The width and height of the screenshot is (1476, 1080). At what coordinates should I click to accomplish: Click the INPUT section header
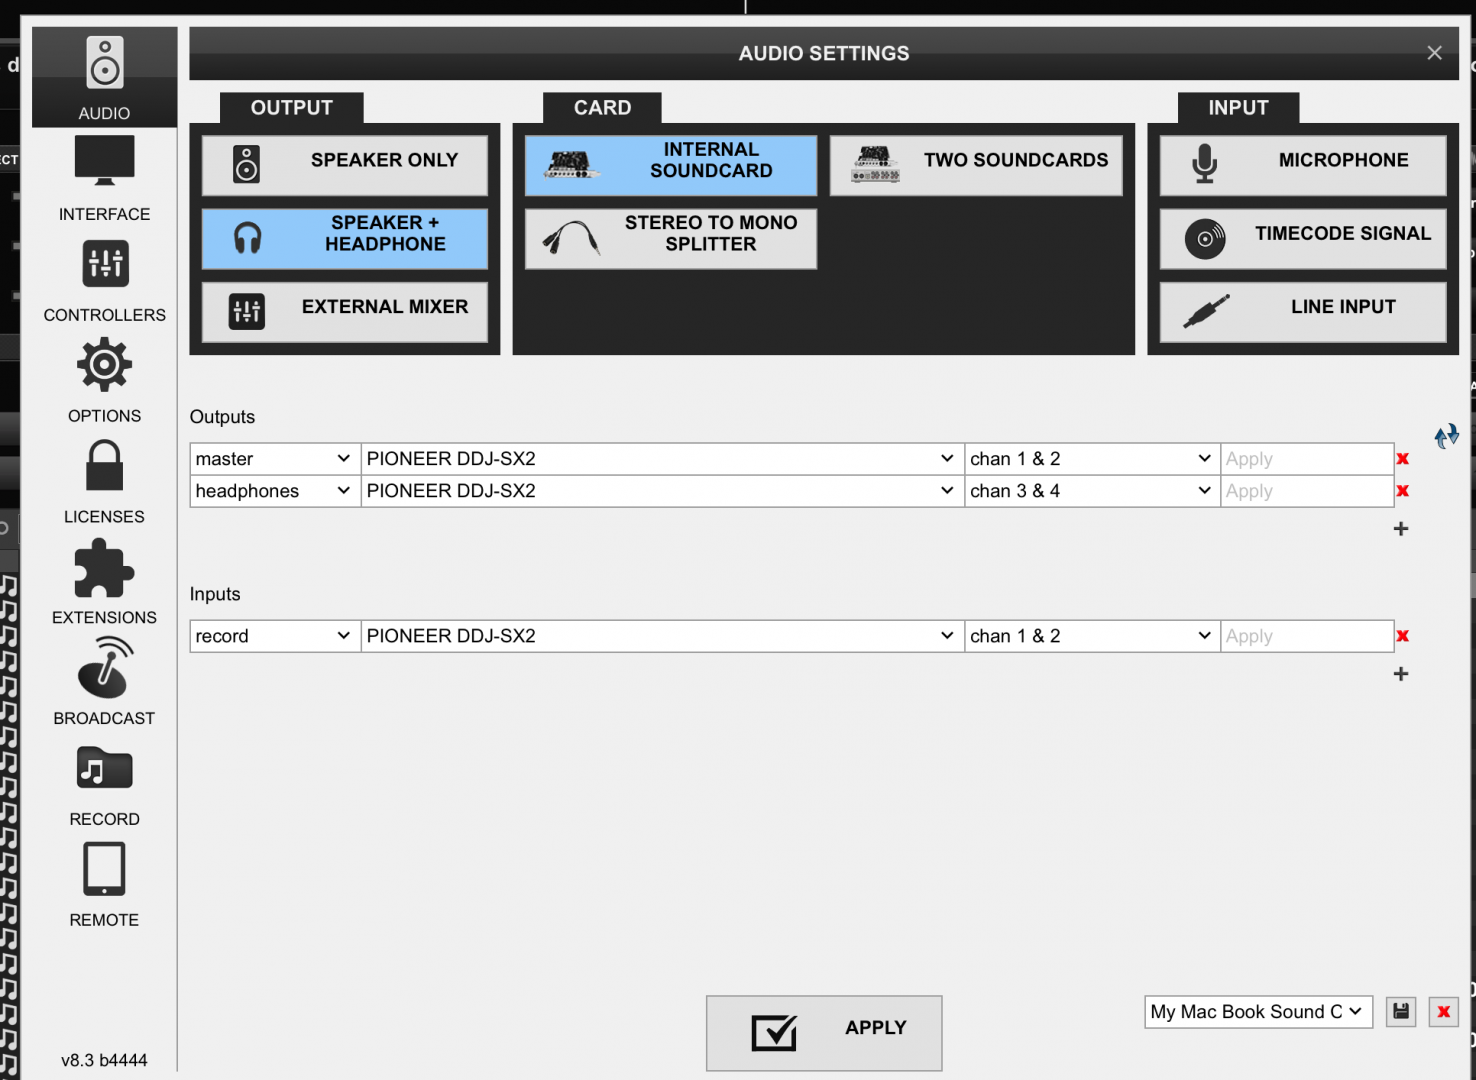(x=1238, y=108)
